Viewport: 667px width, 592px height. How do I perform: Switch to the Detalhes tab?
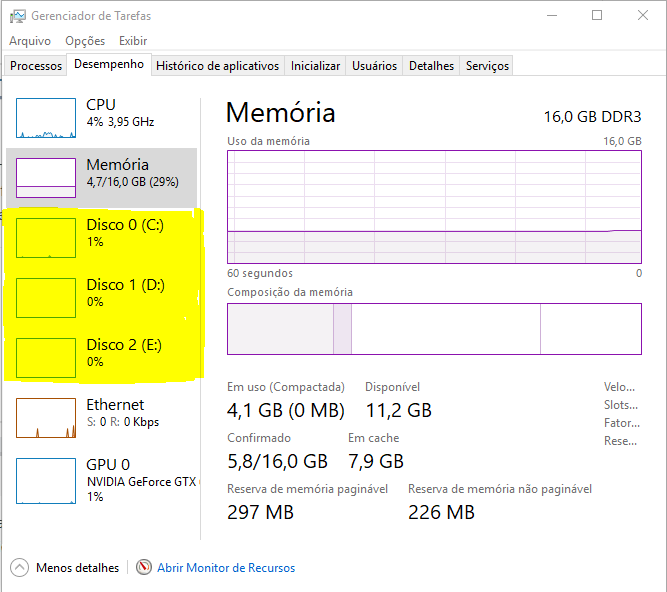[x=431, y=66]
